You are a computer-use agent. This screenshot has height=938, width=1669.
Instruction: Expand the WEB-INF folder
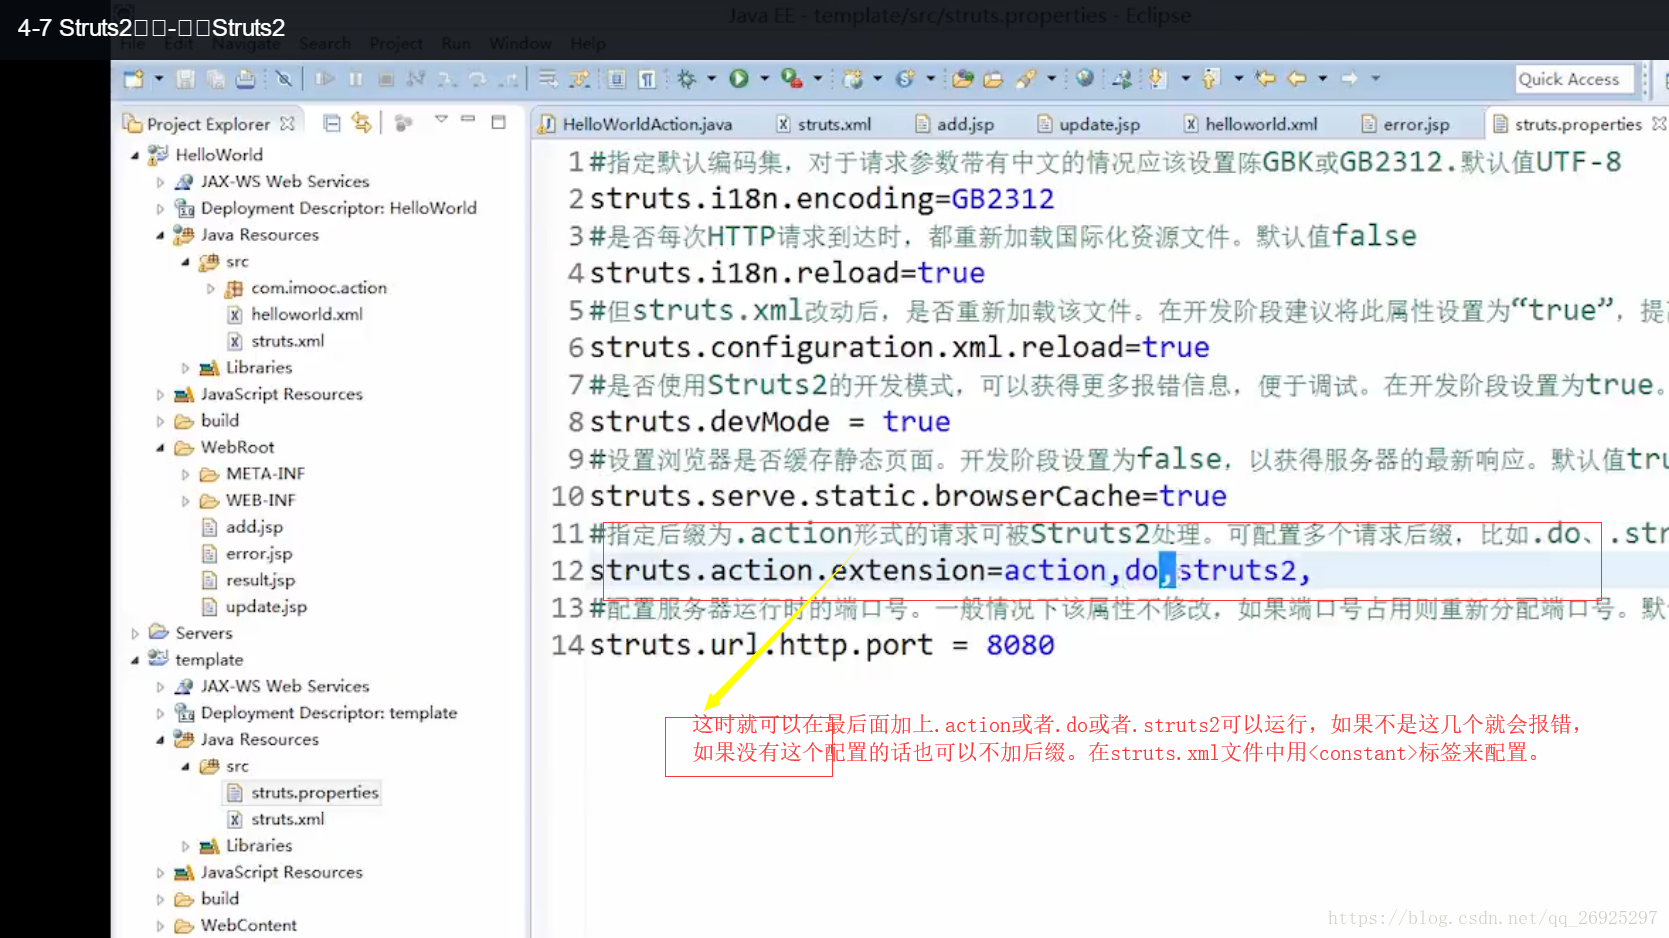pos(185,501)
